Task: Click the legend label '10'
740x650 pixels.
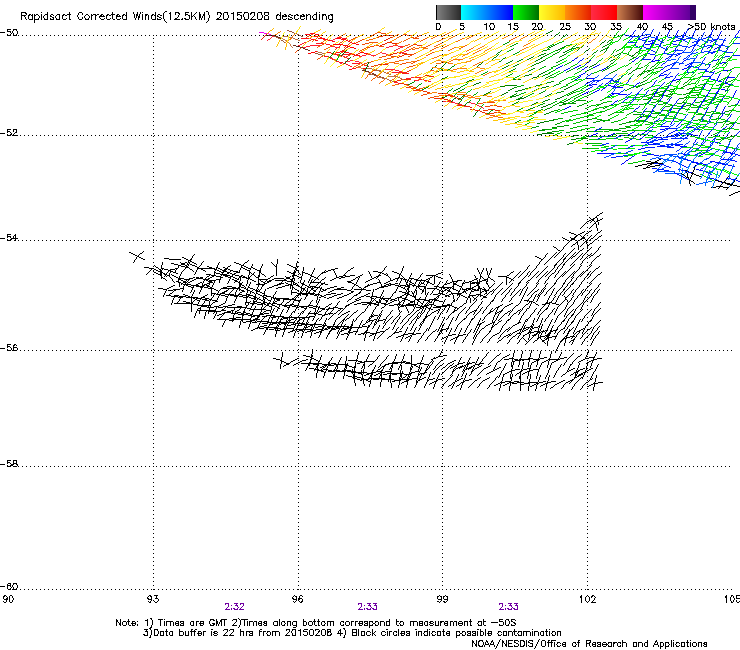Action: pos(489,27)
